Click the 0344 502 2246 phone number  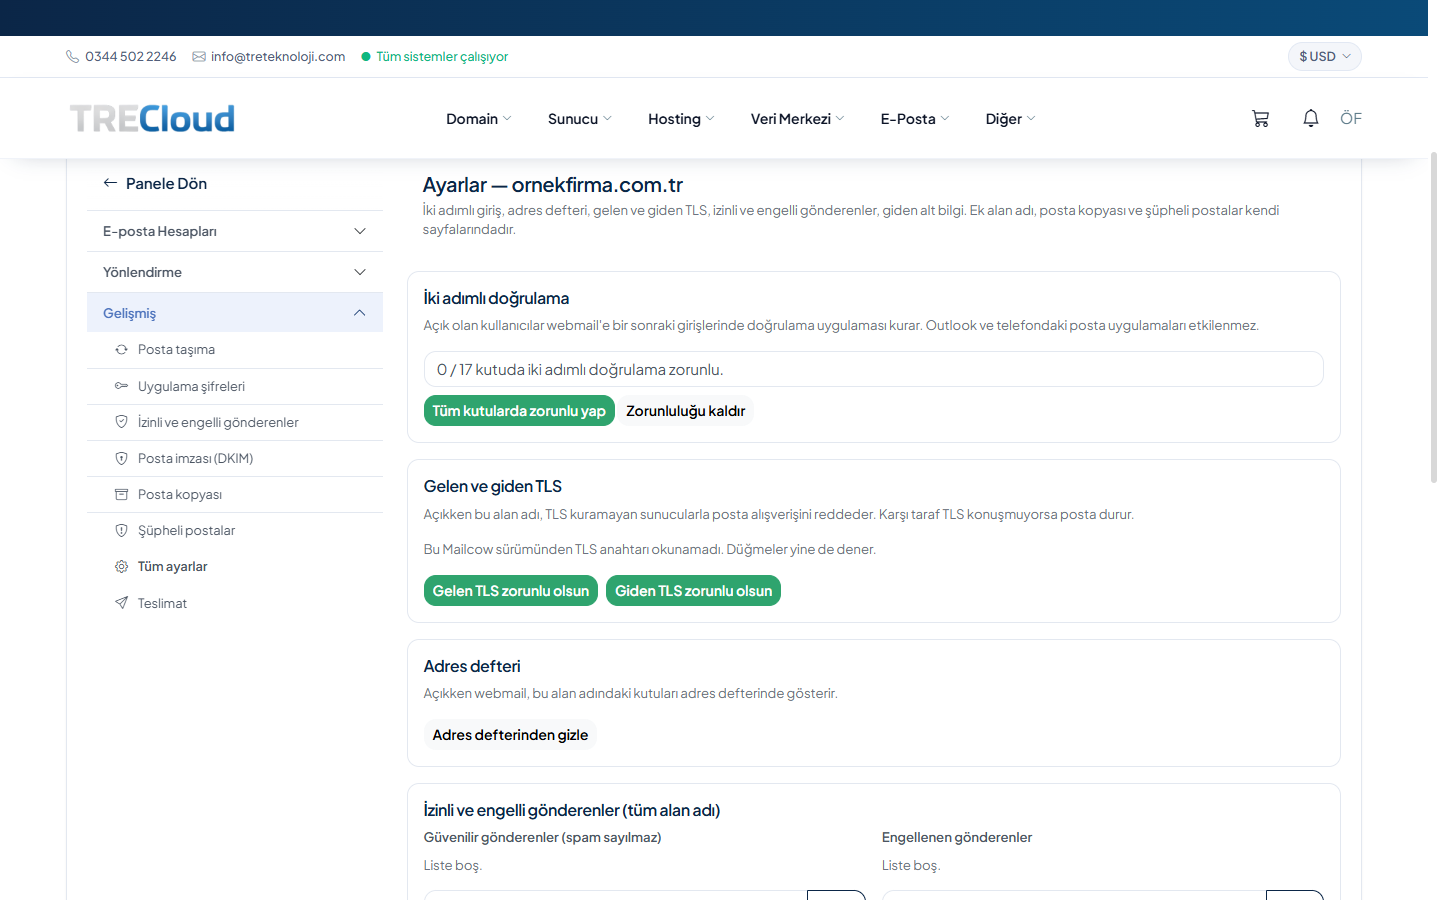pos(131,57)
